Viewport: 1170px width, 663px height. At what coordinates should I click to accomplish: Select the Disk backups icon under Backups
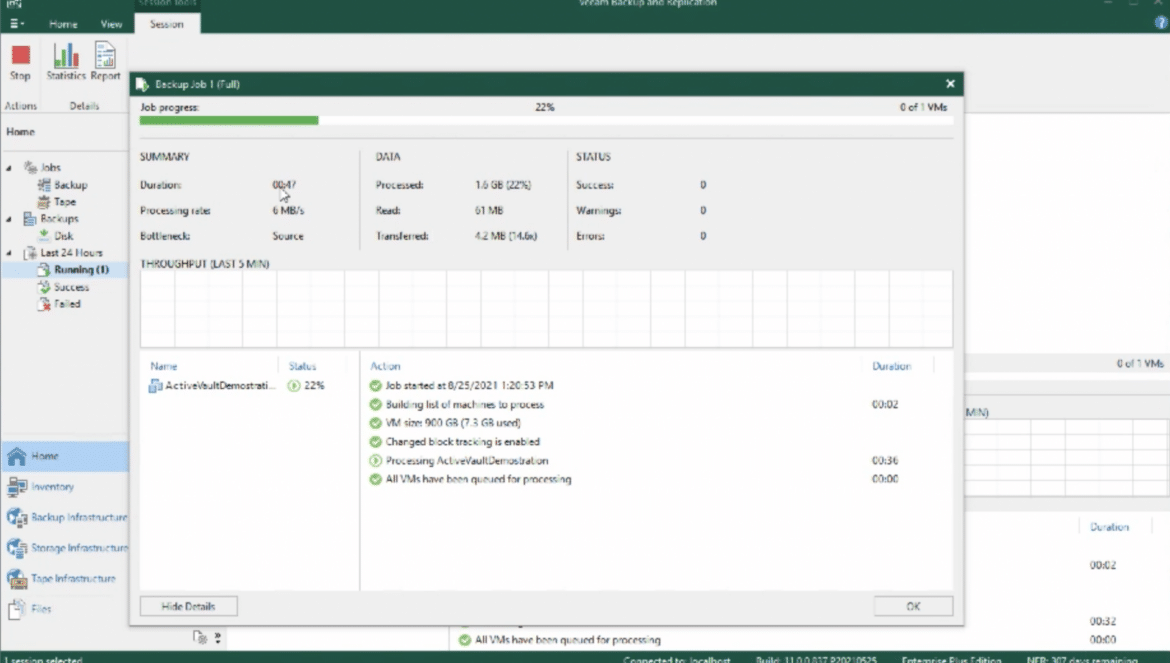[44, 236]
